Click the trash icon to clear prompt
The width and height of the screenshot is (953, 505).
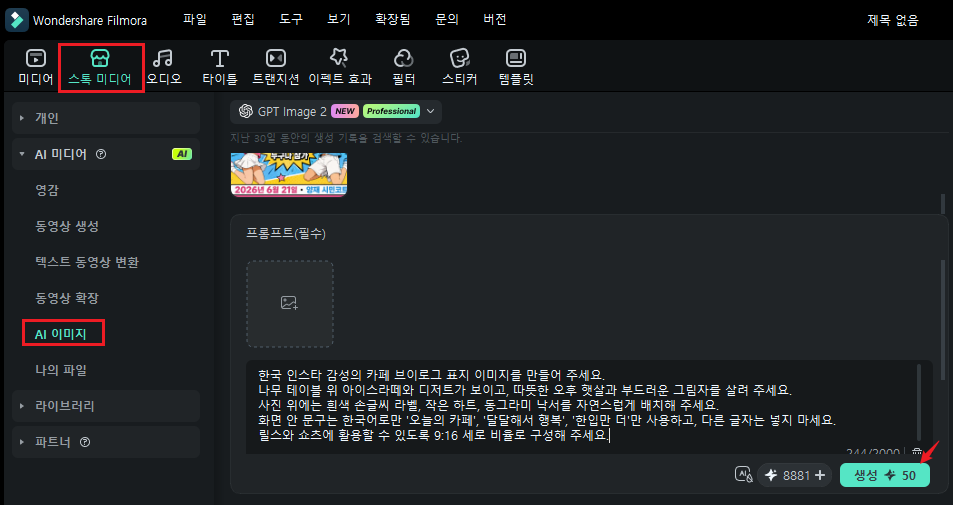coord(918,452)
